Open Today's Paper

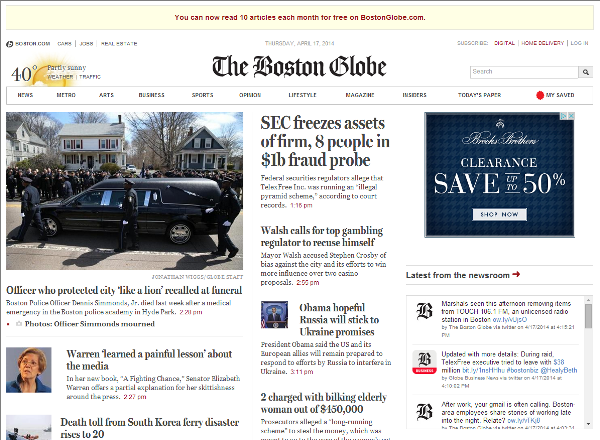click(x=479, y=95)
